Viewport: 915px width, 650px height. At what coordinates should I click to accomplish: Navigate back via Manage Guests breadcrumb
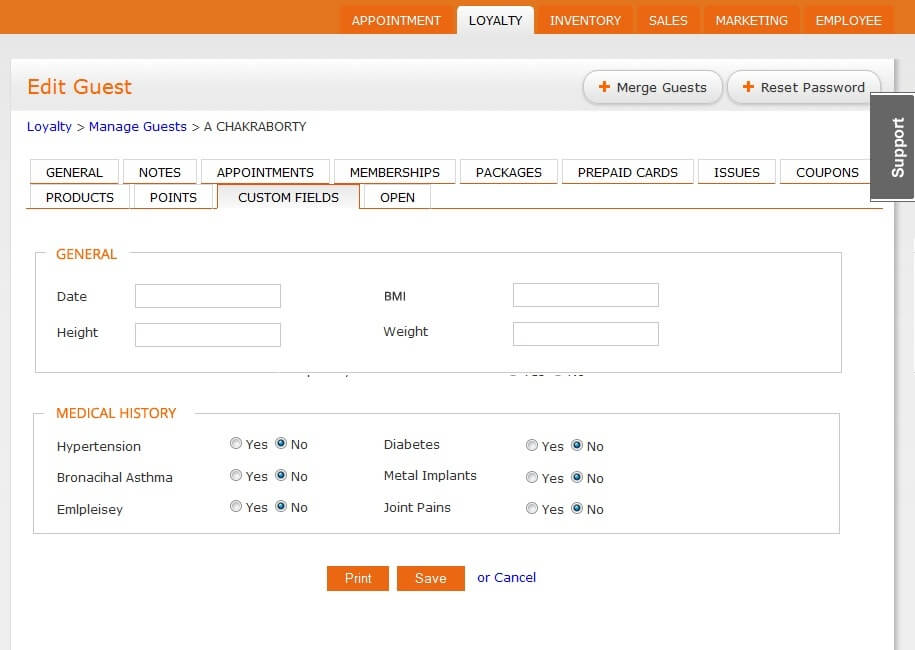137,126
